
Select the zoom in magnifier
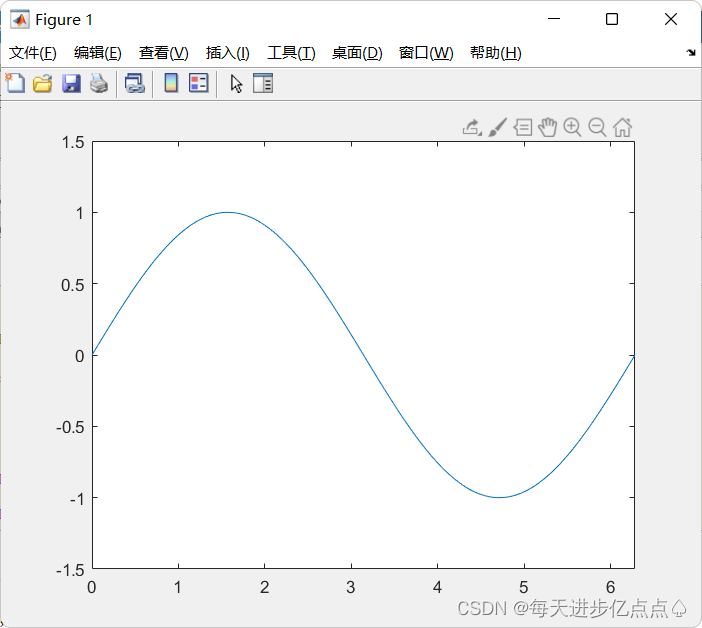click(x=572, y=128)
